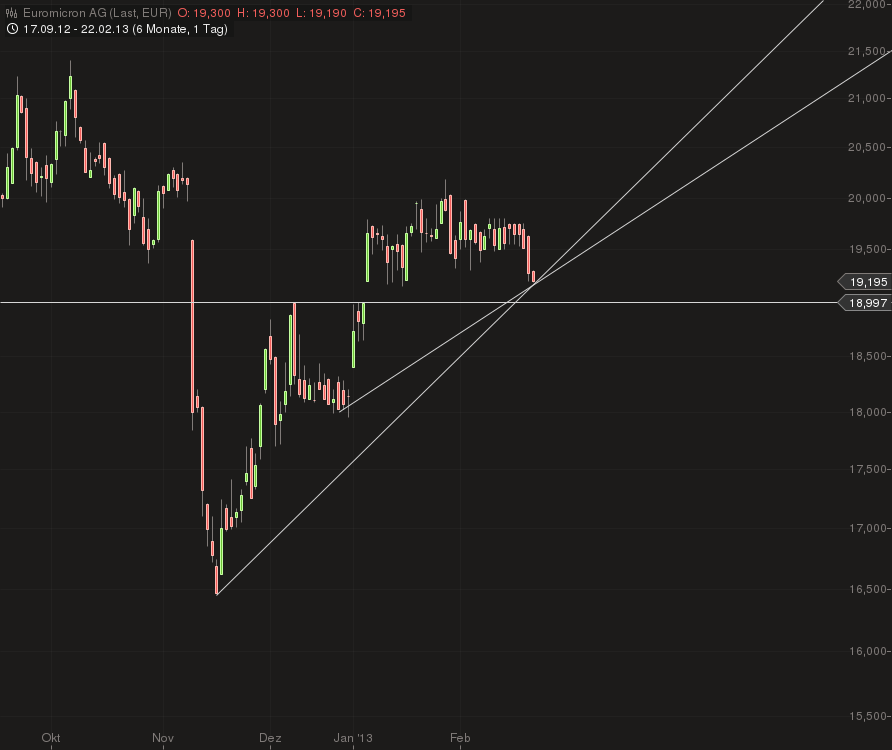Screen dimensions: 892x750
Task: Click the red Open value O: 19,300
Action: click(204, 12)
